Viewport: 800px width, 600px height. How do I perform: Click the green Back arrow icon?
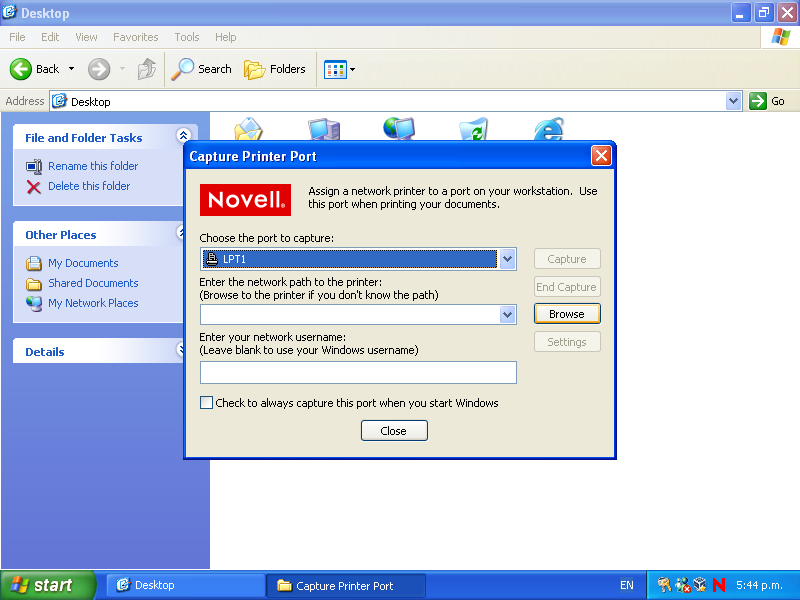click(x=21, y=69)
